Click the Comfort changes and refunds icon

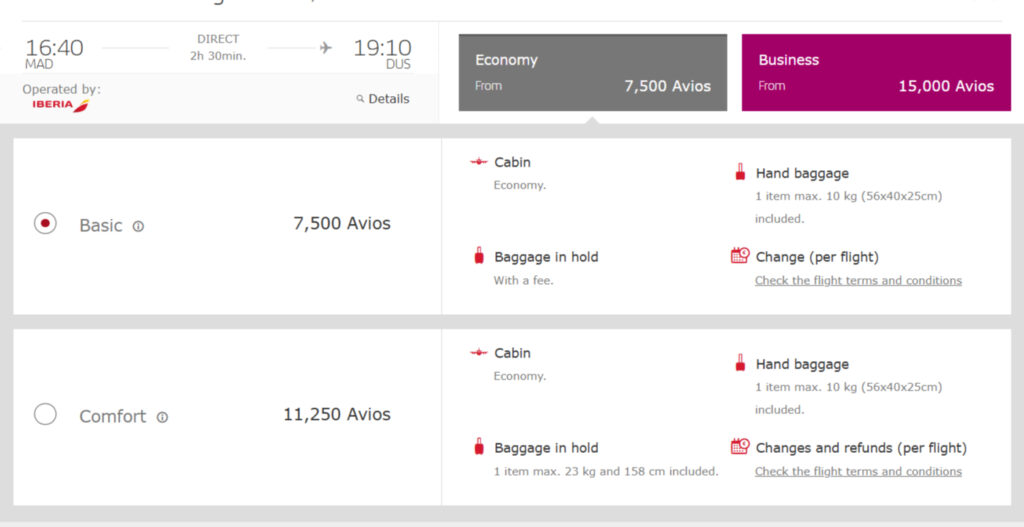click(740, 447)
